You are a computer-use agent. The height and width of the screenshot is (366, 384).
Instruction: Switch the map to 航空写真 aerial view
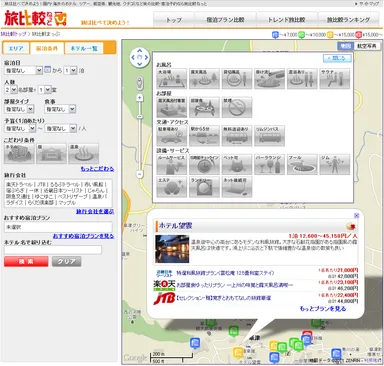pyautogui.click(x=367, y=46)
